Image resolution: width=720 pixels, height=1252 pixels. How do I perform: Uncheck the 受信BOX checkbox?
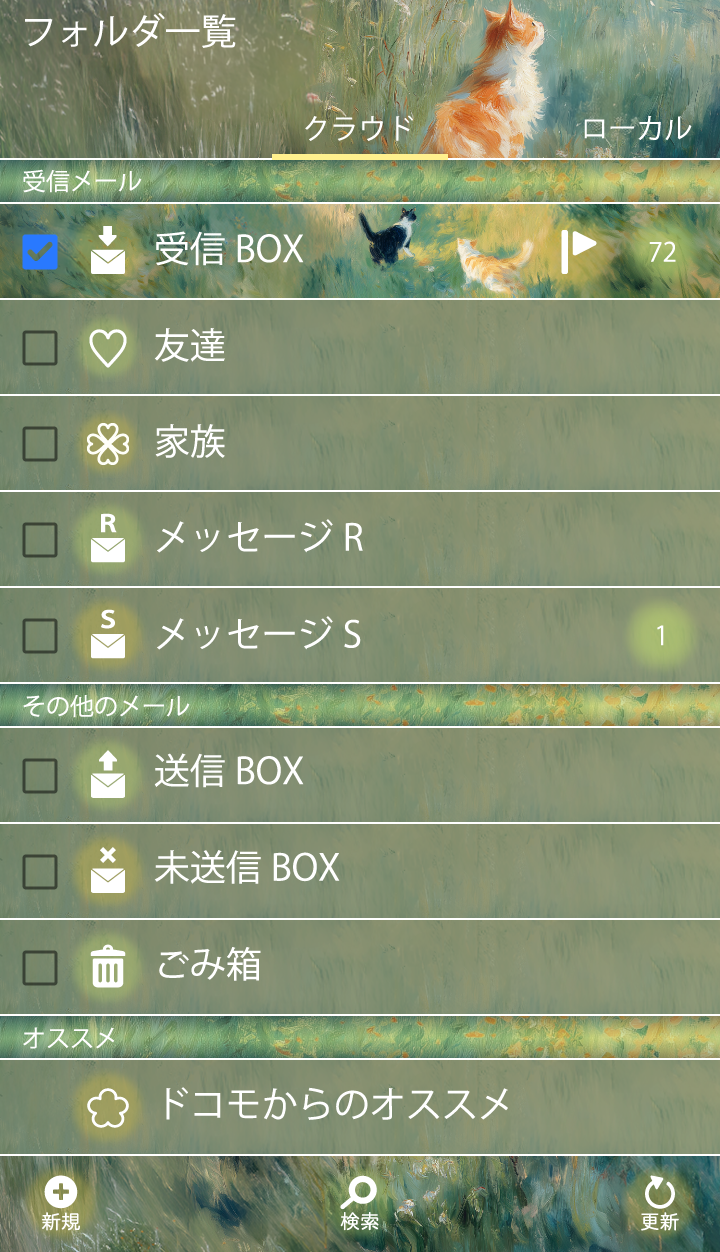[40, 252]
